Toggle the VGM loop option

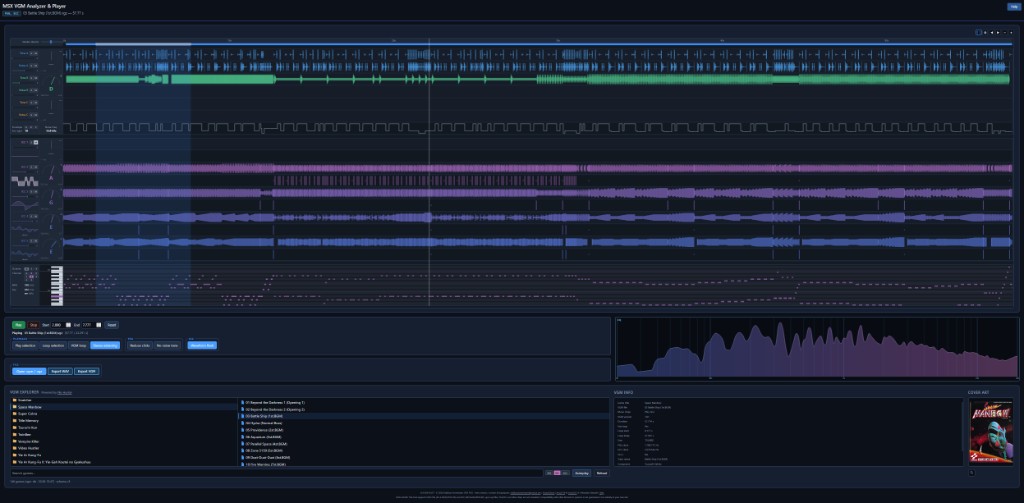(x=78, y=346)
